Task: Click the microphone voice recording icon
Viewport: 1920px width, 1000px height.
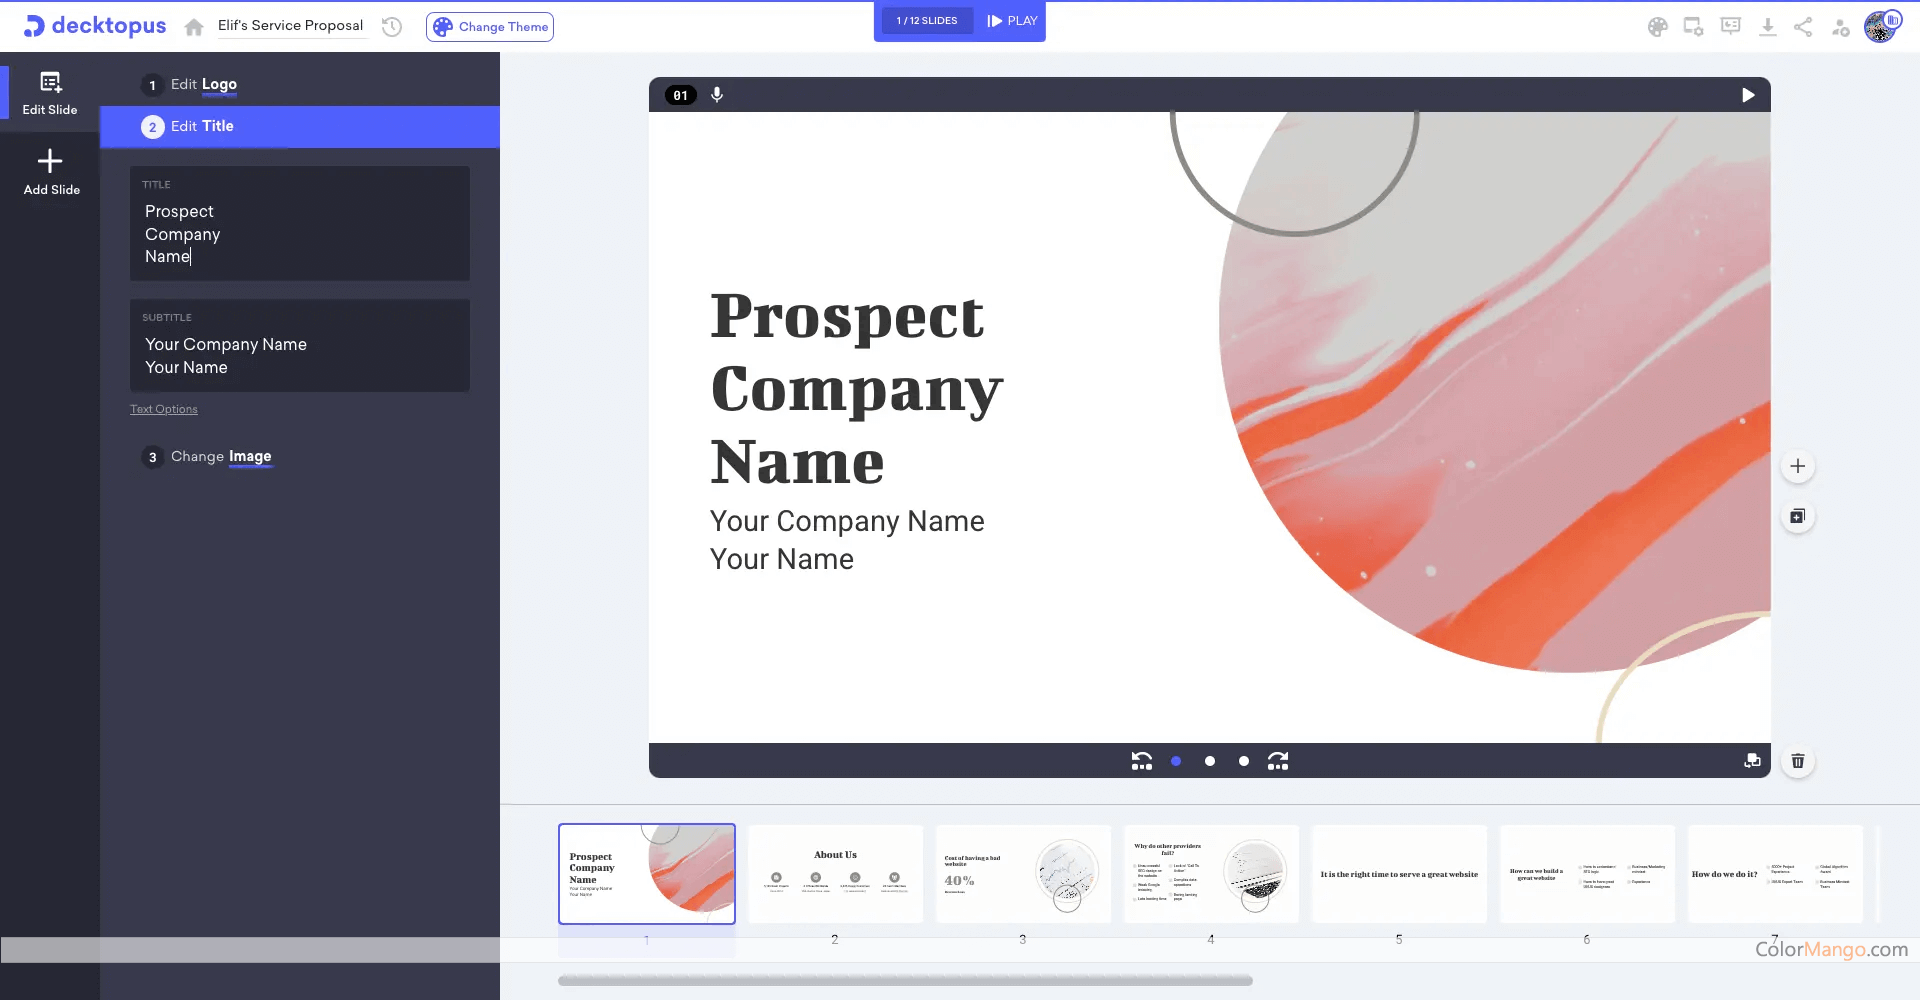Action: point(717,95)
